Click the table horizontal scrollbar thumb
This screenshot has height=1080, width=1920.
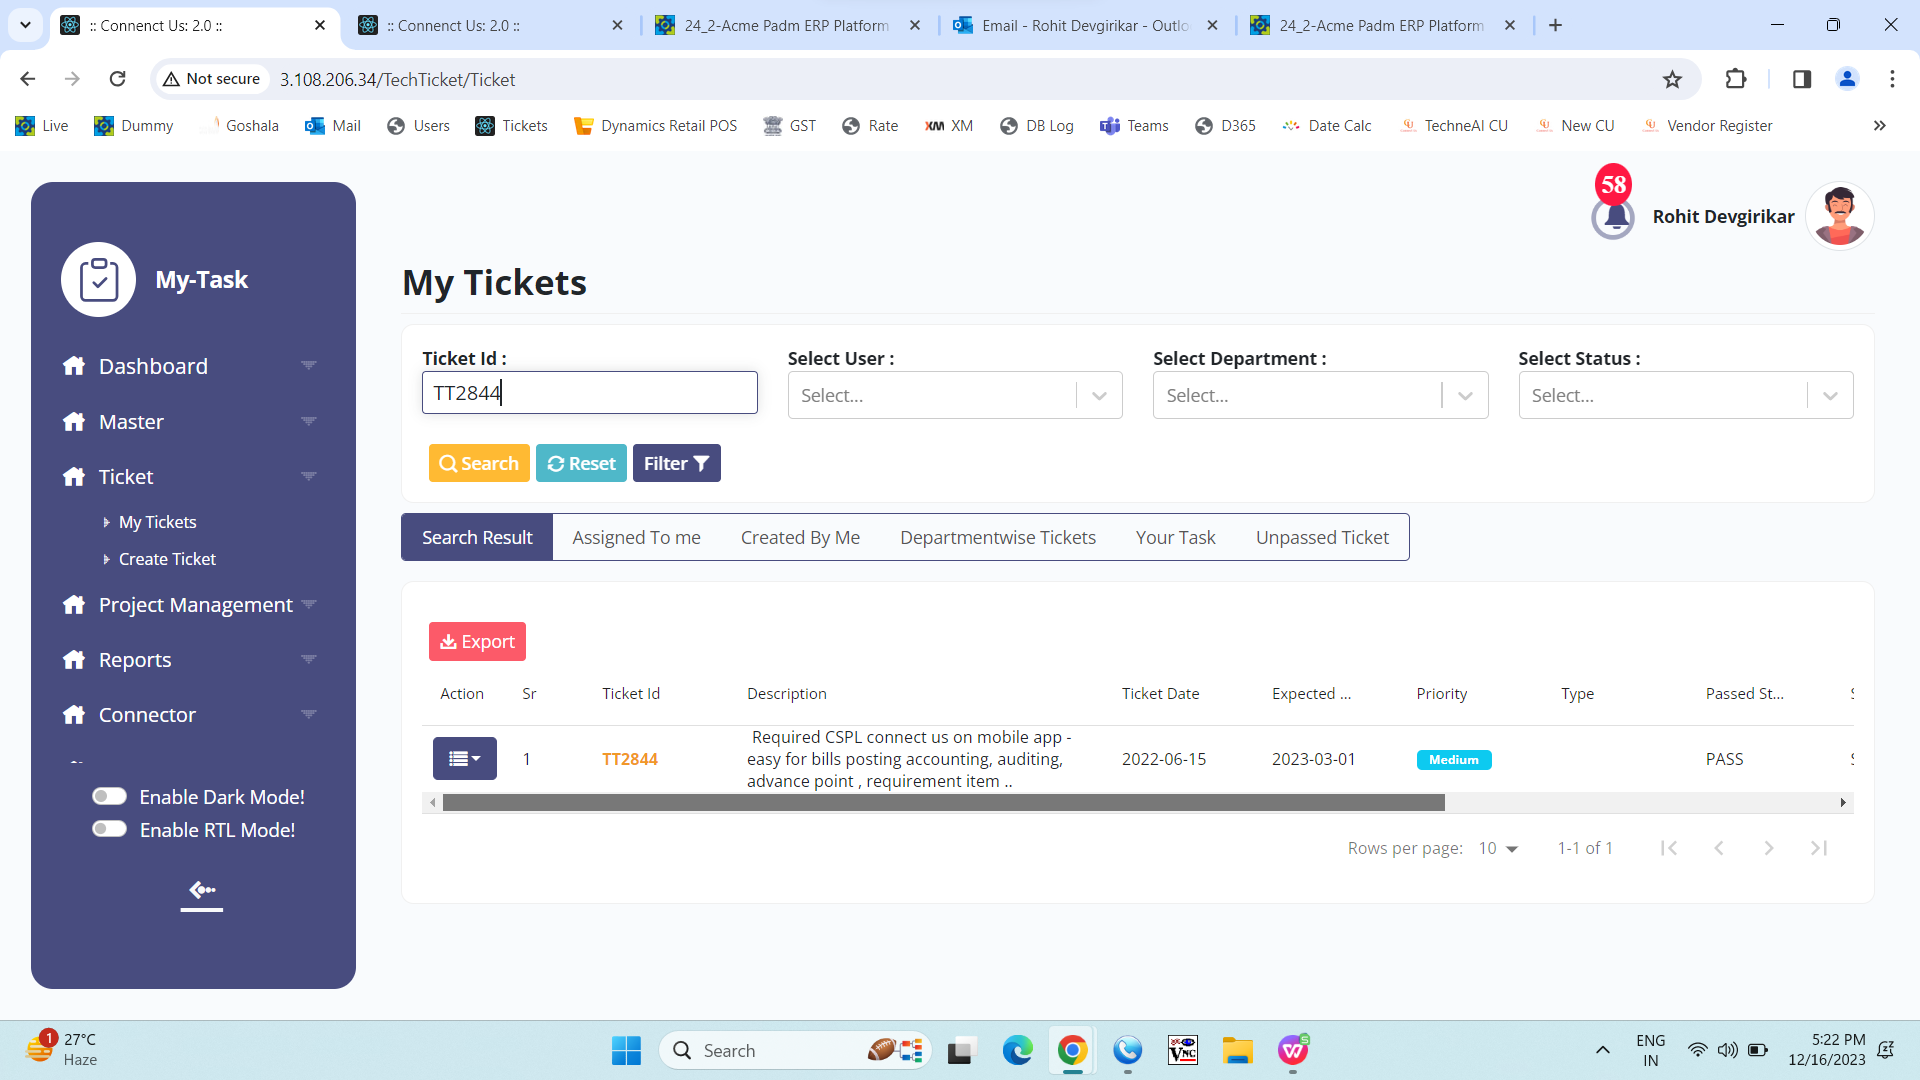(x=943, y=802)
